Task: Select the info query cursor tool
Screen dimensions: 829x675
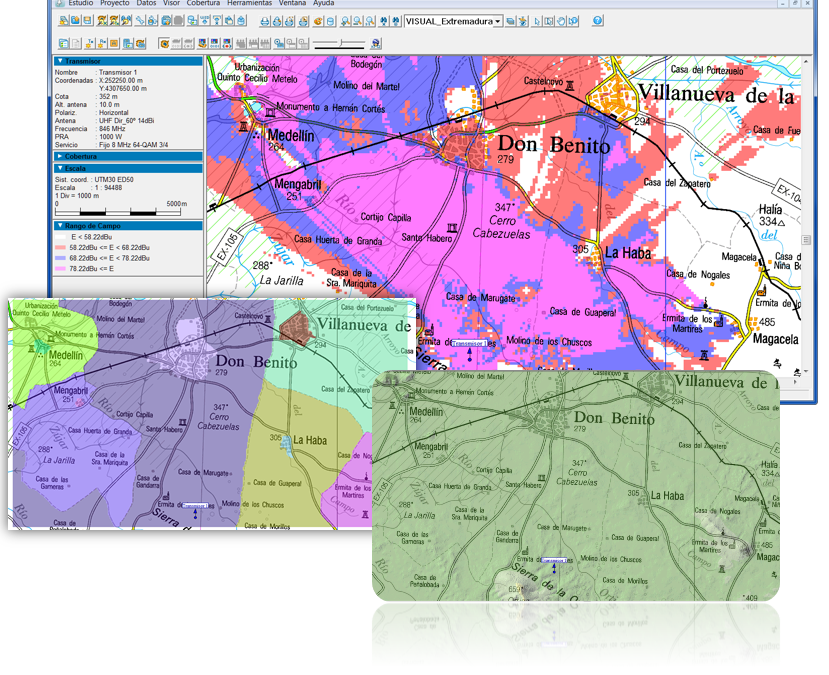Action: 573,21
